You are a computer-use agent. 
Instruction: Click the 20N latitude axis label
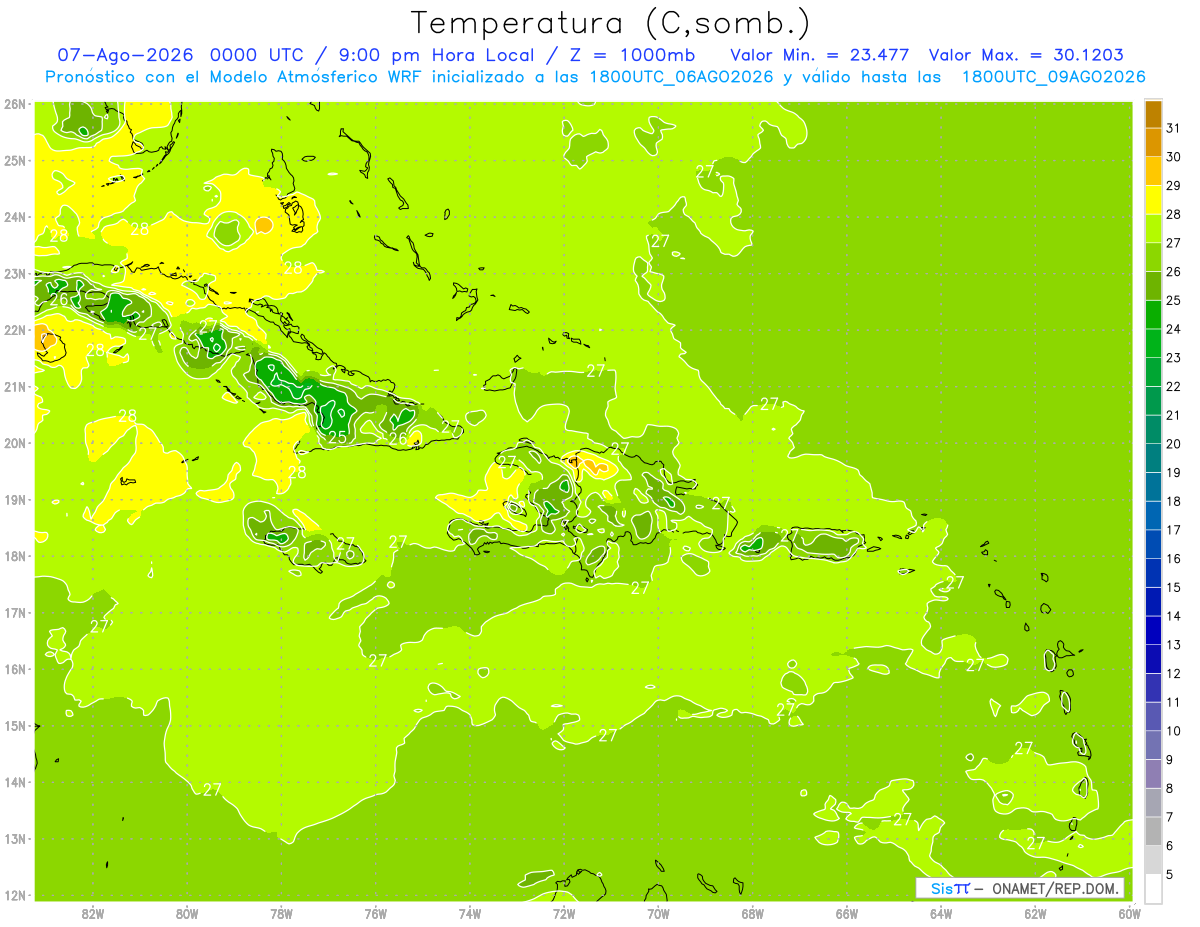15,443
